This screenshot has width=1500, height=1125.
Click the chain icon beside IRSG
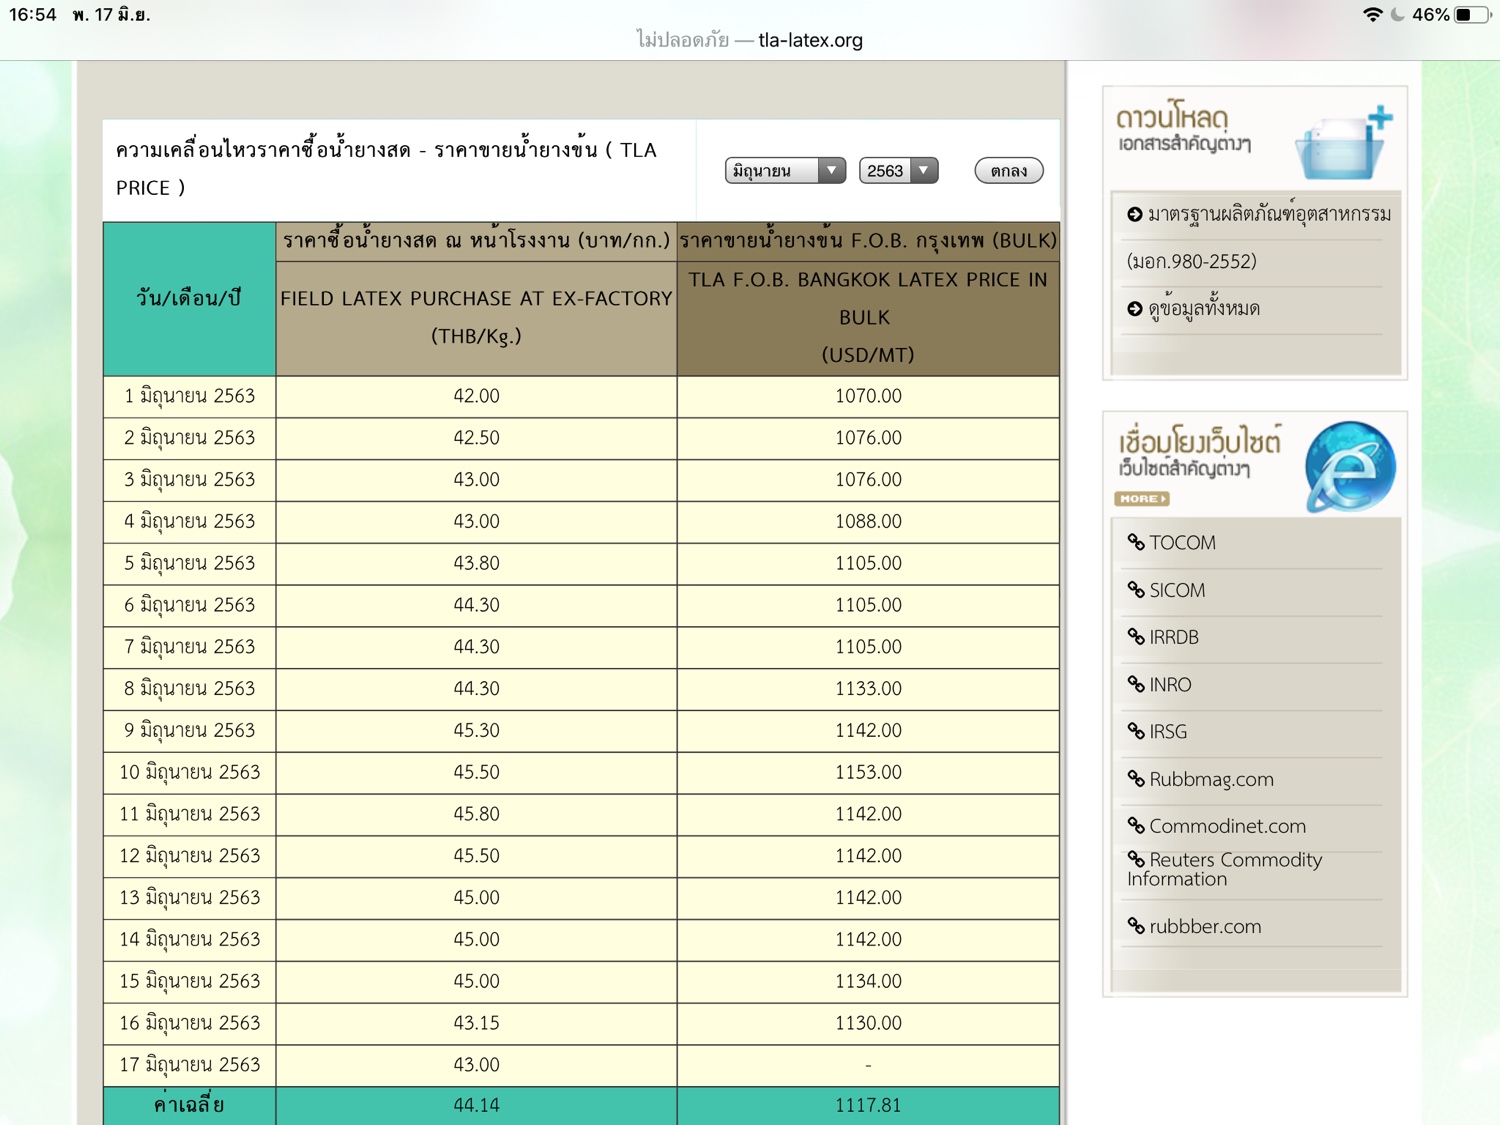(1136, 732)
